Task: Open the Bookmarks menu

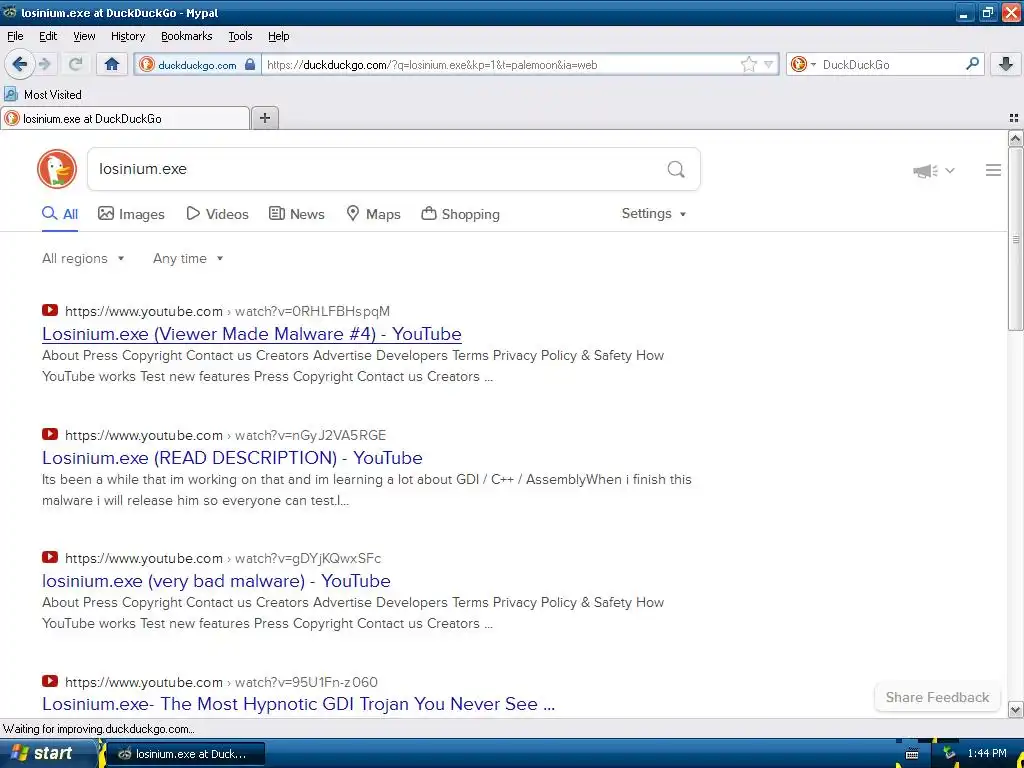Action: pos(187,37)
